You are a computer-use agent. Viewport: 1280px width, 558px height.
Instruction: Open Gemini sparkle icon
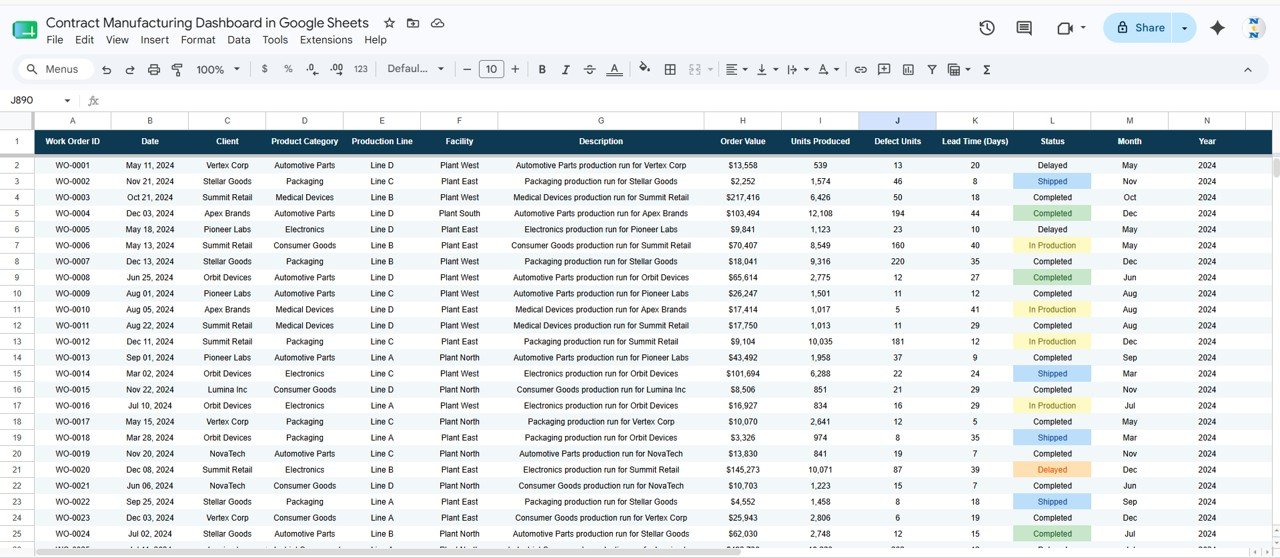click(1217, 28)
